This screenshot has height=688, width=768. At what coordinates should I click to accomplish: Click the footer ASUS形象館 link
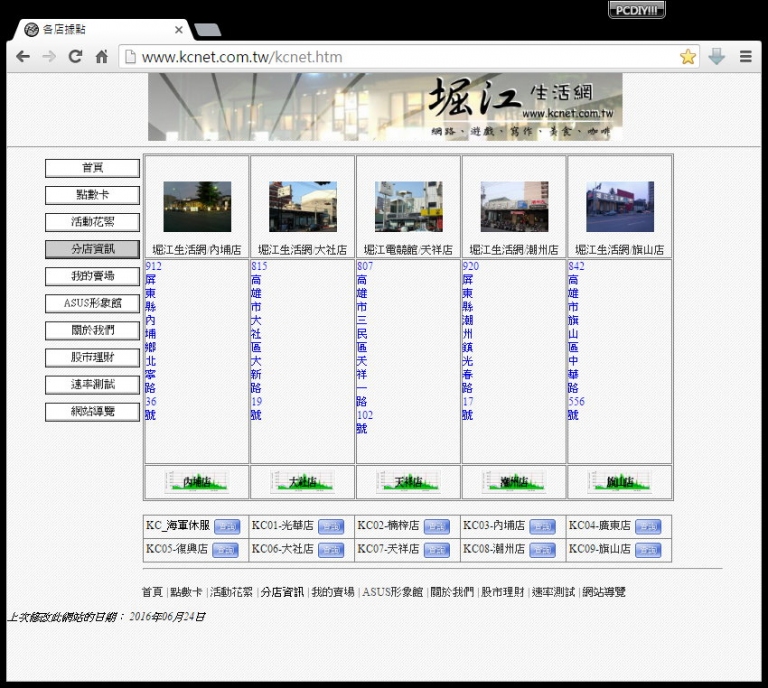point(392,592)
